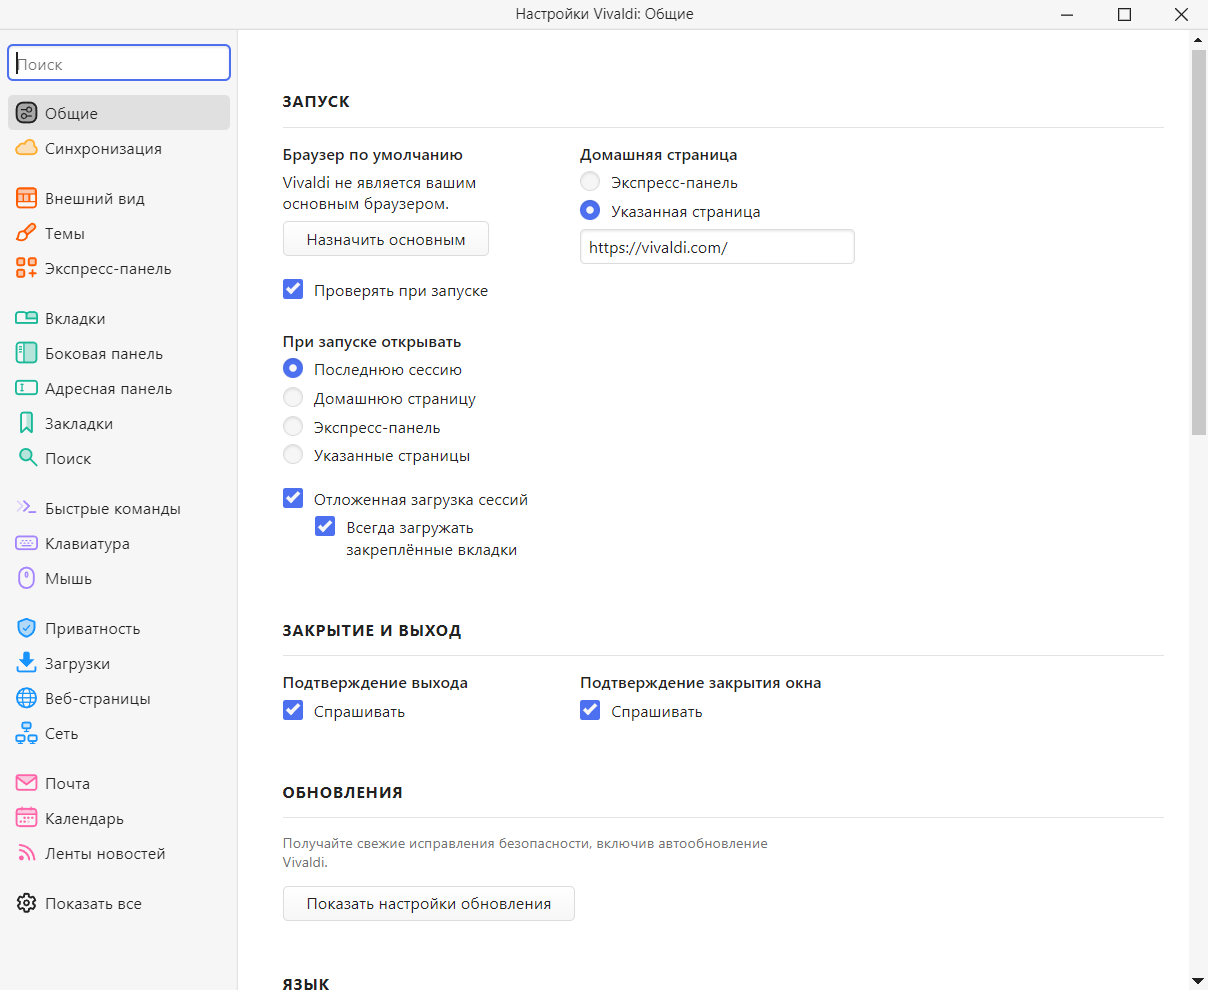Click the sidebar Поиск magnifier icon

click(27, 458)
